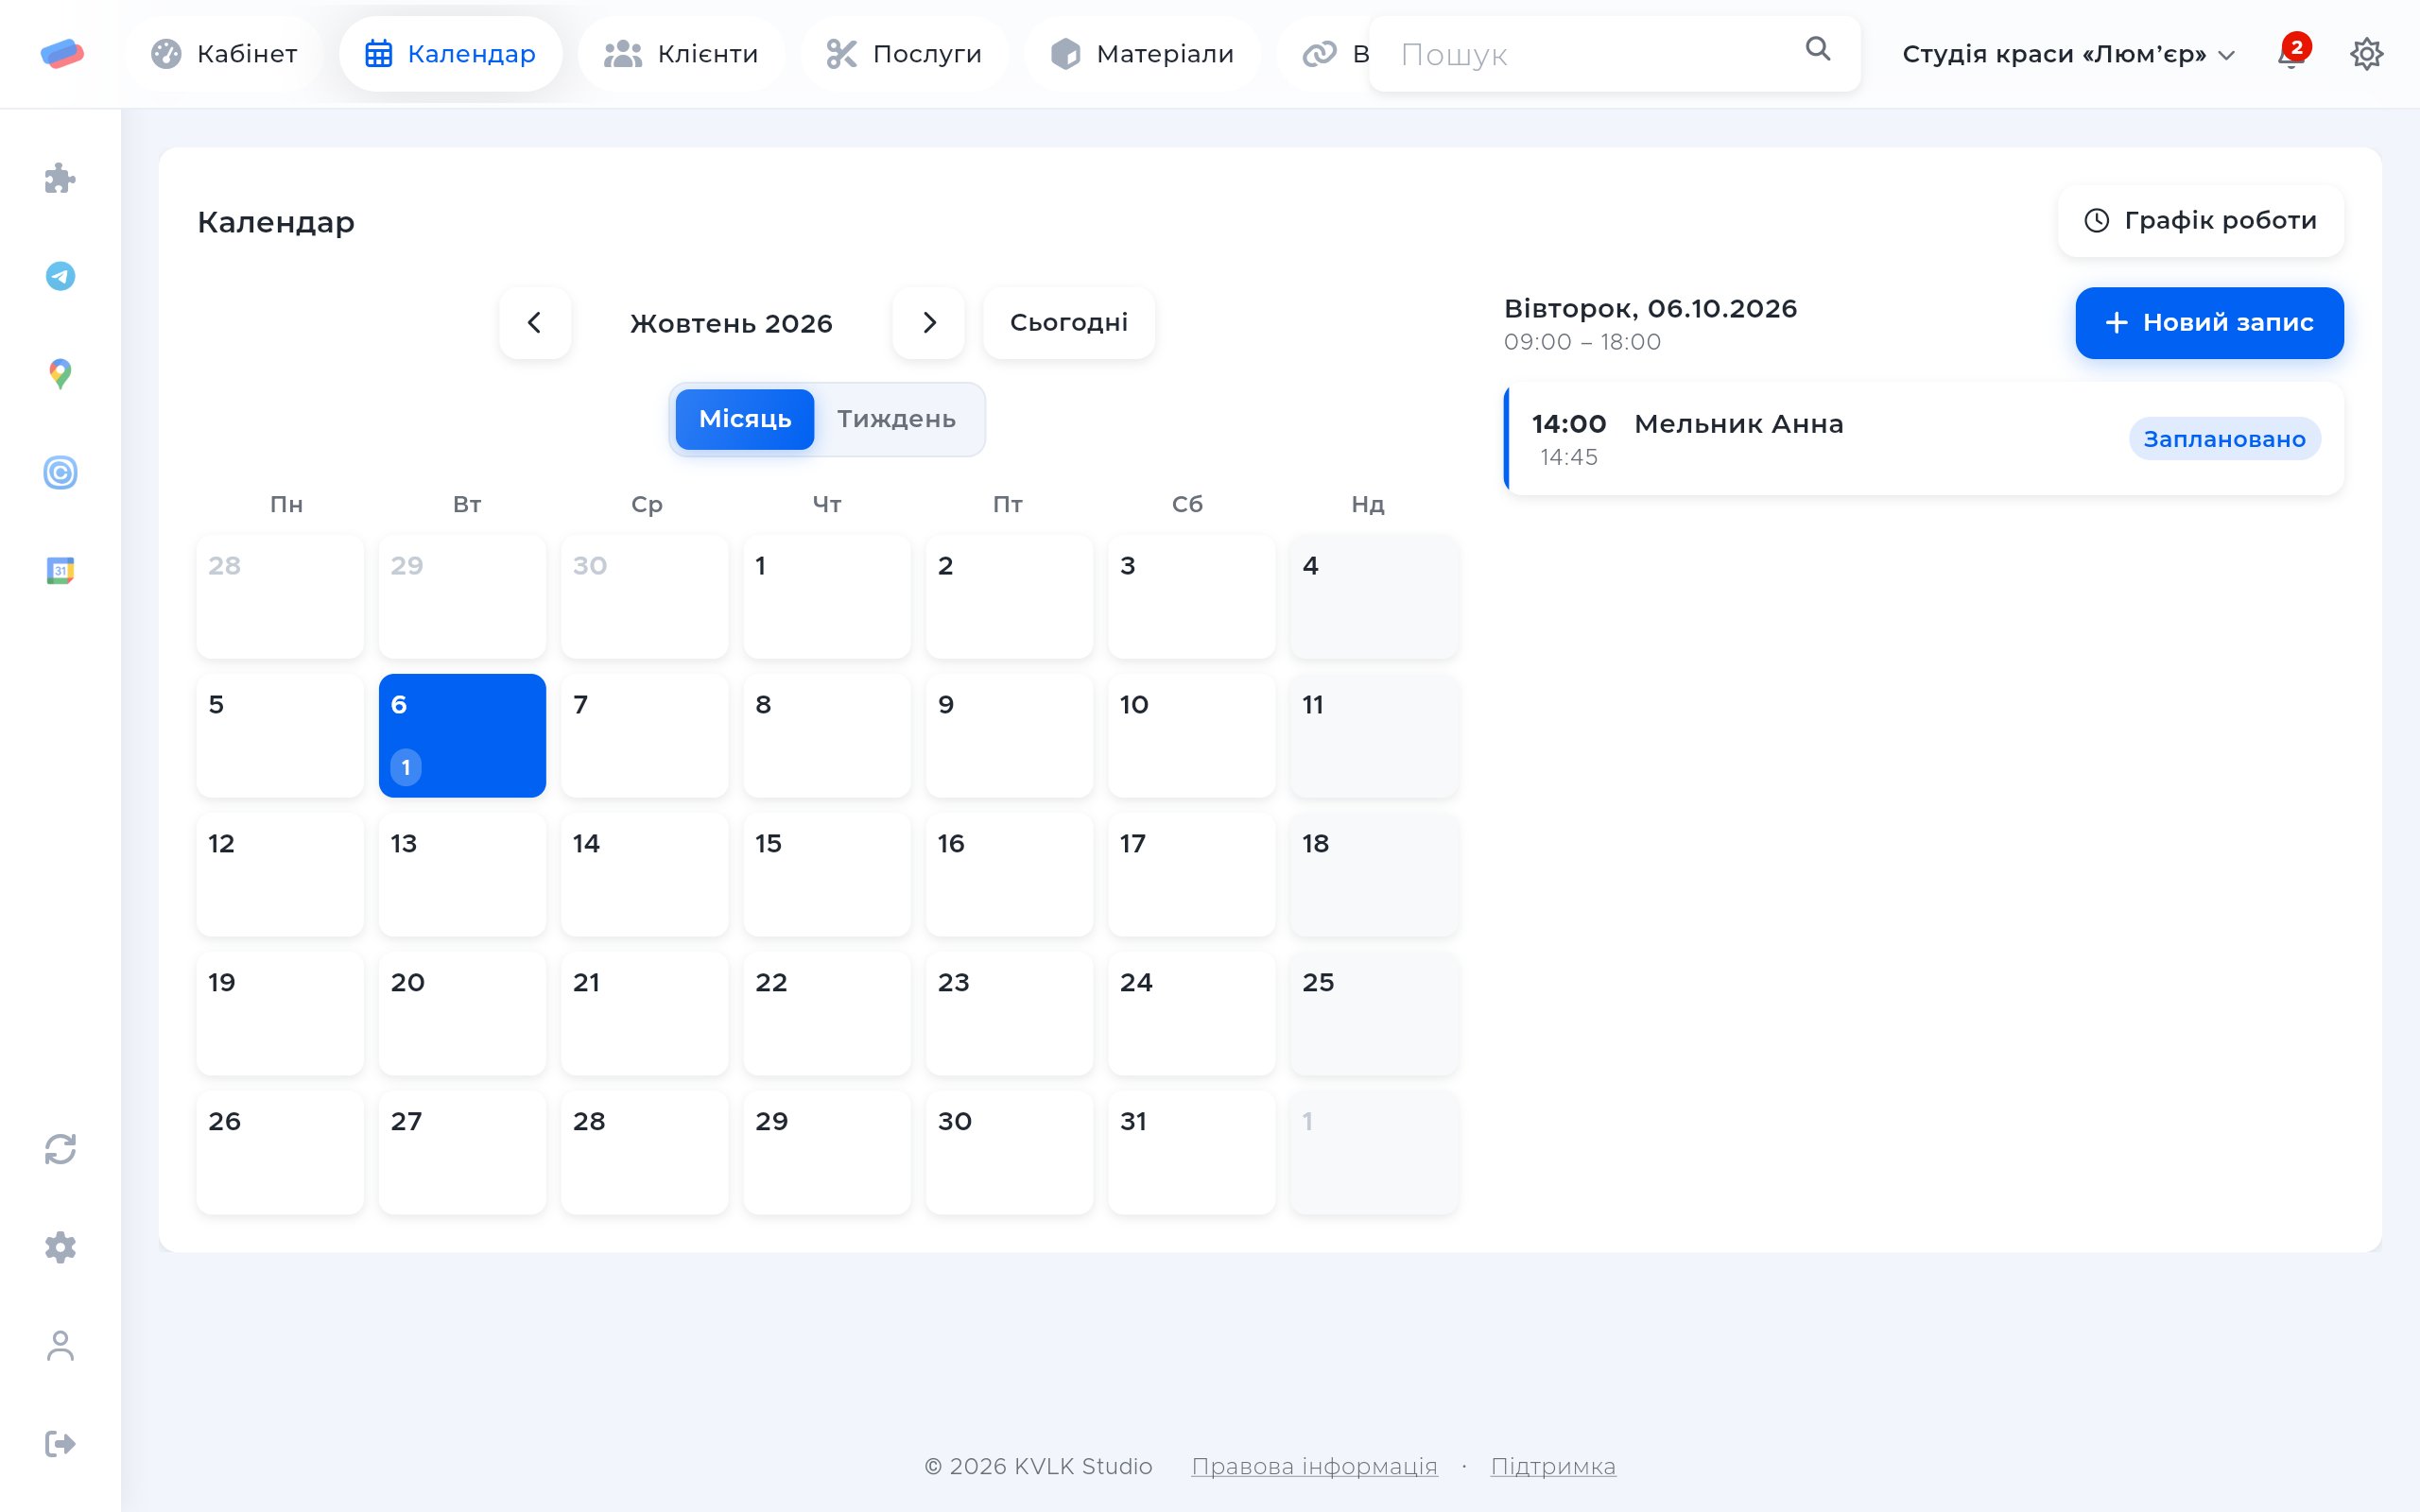2420x1512 pixels.
Task: Open the sidebar gear settings icon
Action: point(60,1247)
